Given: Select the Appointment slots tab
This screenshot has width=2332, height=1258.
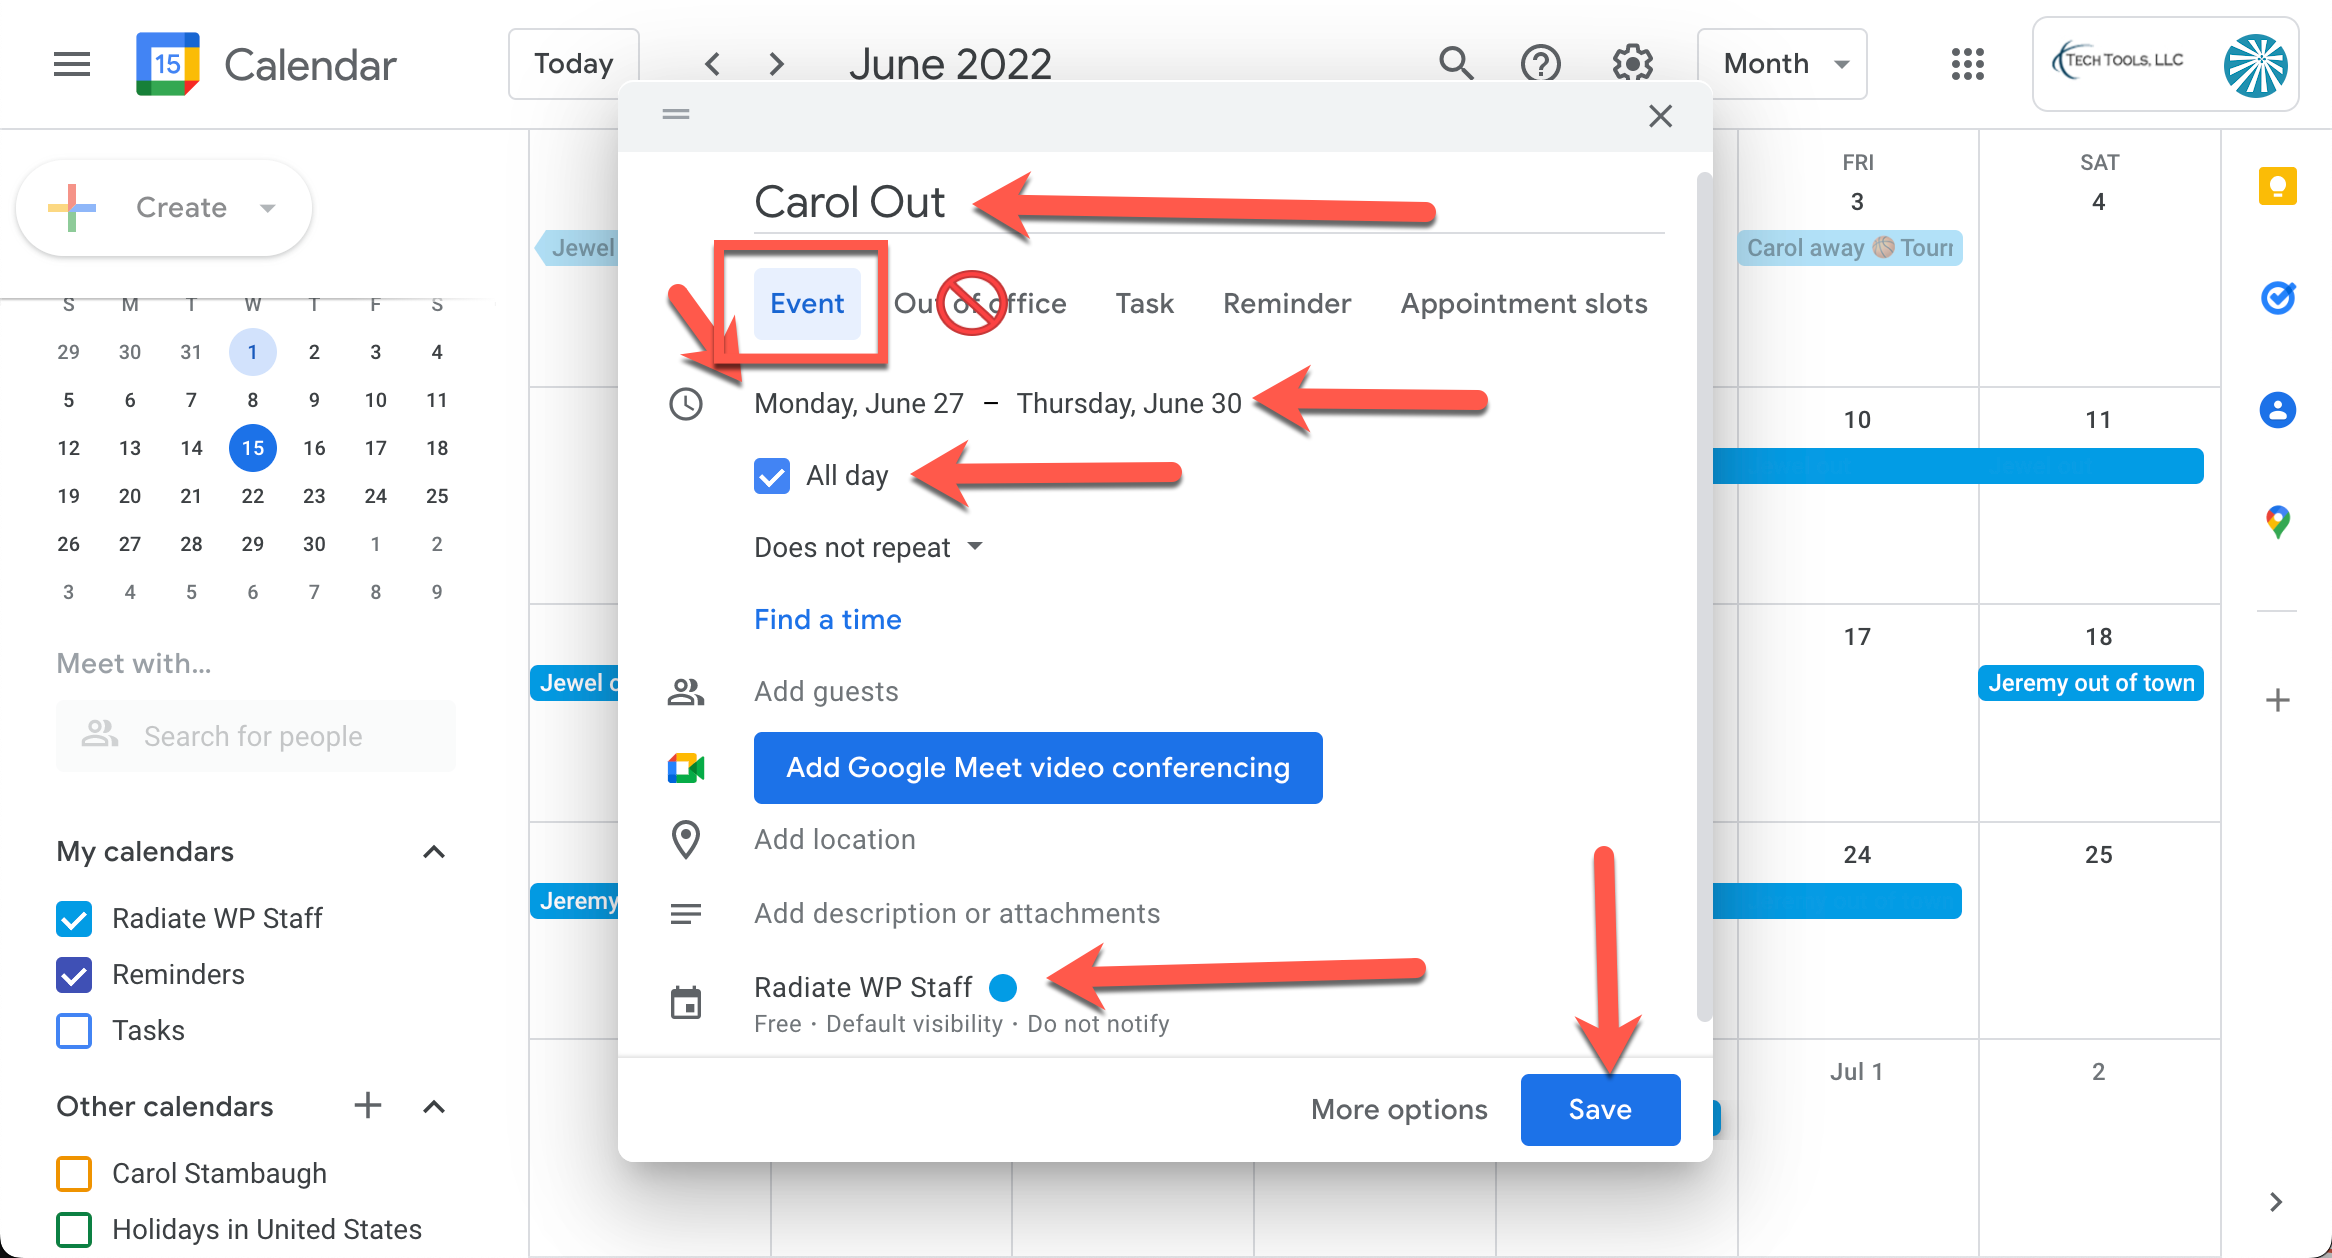Looking at the screenshot, I should (x=1523, y=303).
